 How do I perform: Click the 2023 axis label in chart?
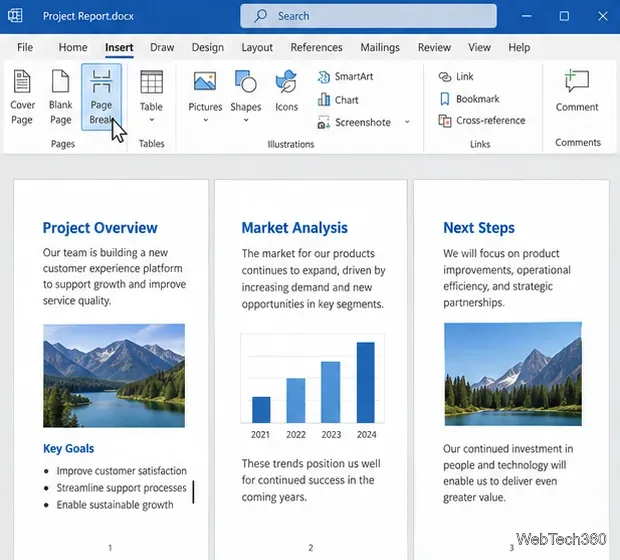pyautogui.click(x=331, y=435)
